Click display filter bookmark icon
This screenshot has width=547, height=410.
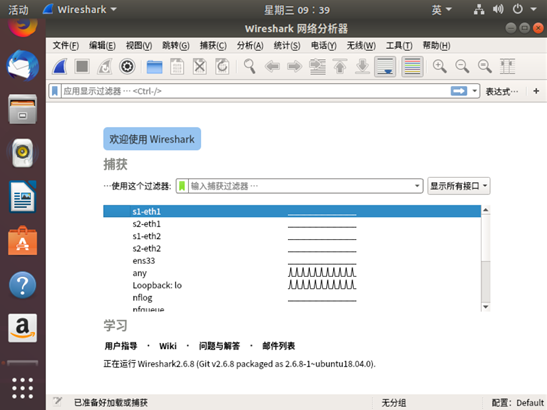click(x=55, y=91)
